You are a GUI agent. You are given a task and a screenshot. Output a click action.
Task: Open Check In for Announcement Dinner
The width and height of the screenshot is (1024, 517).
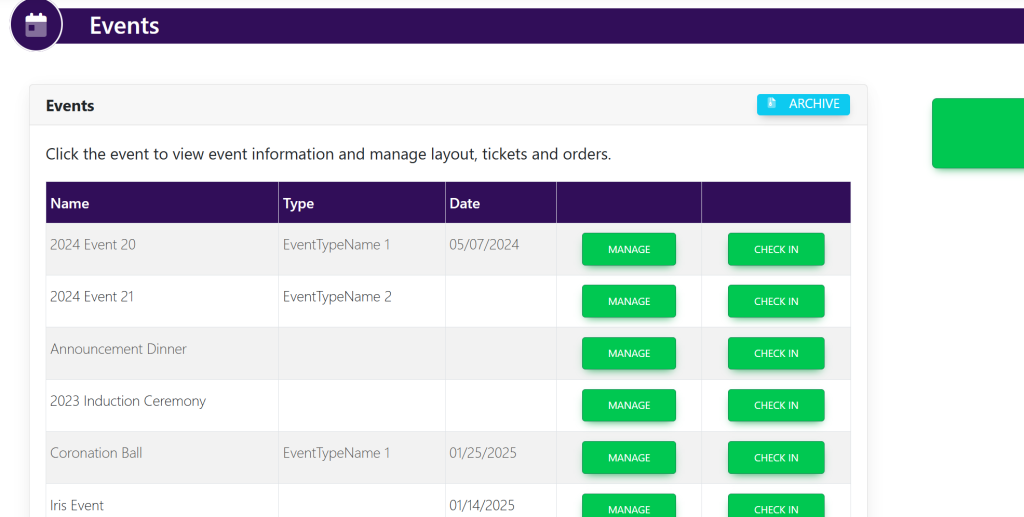[775, 353]
